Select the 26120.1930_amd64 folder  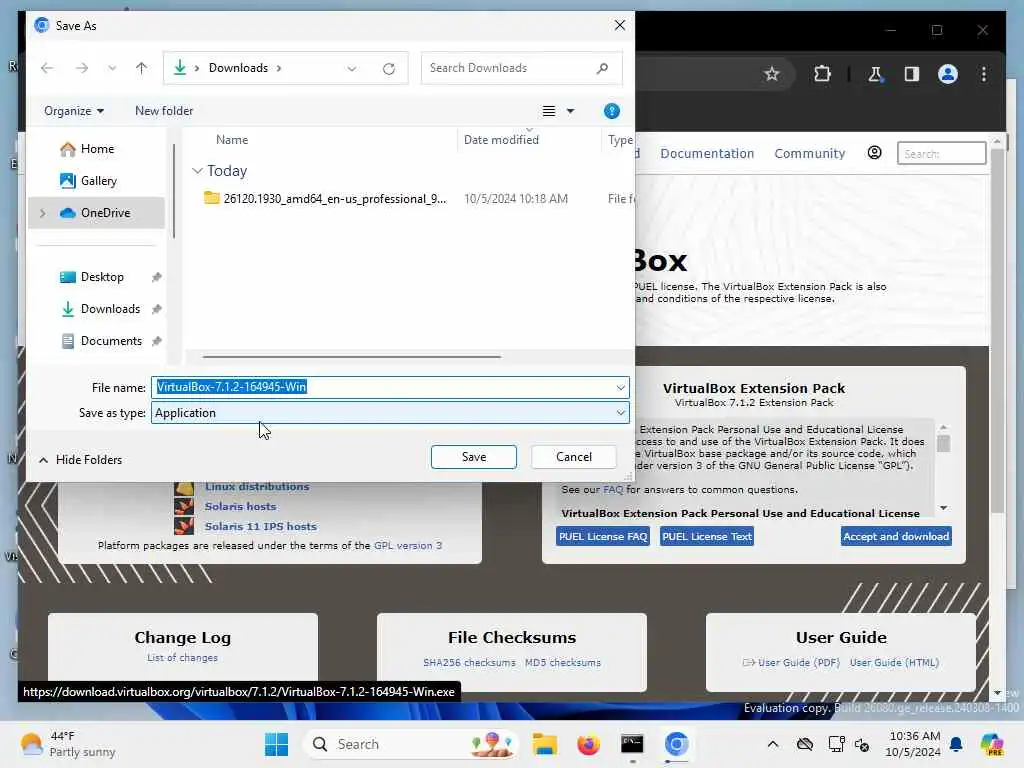tap(325, 199)
